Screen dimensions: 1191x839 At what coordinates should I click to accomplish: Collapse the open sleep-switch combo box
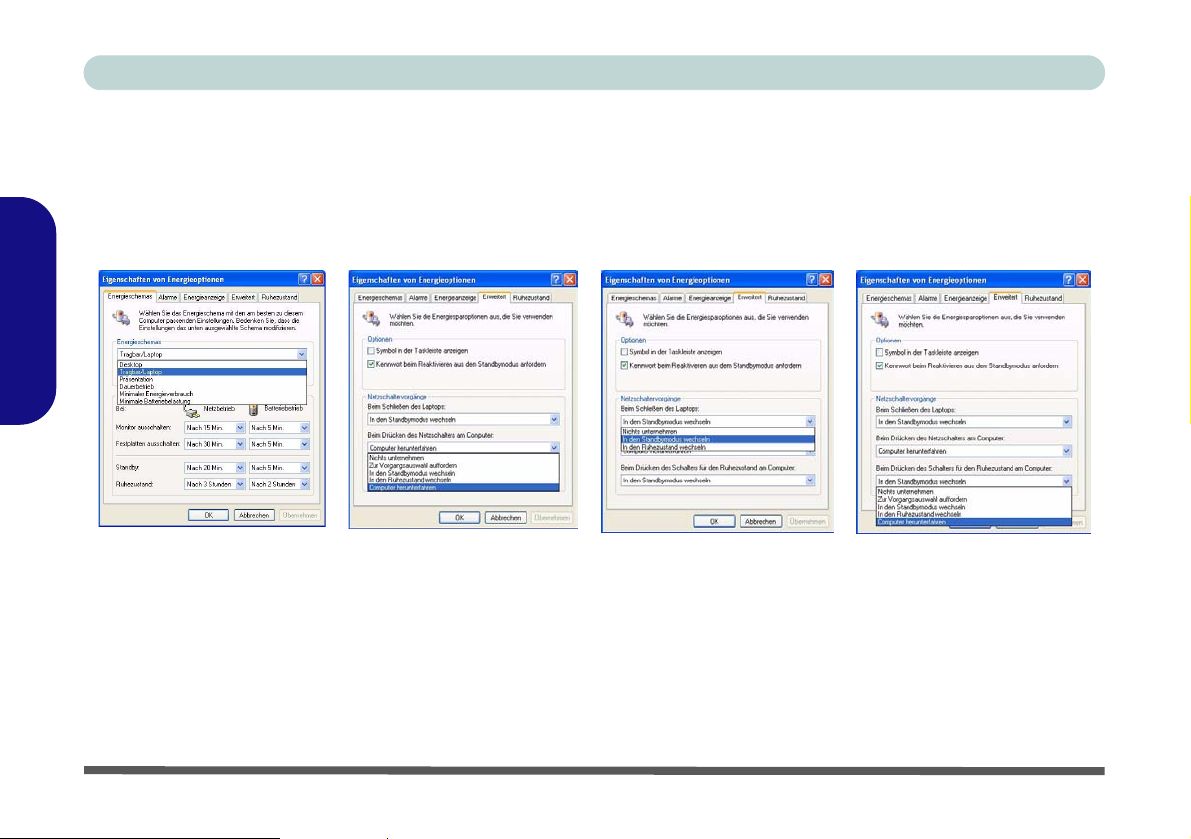pos(1066,481)
